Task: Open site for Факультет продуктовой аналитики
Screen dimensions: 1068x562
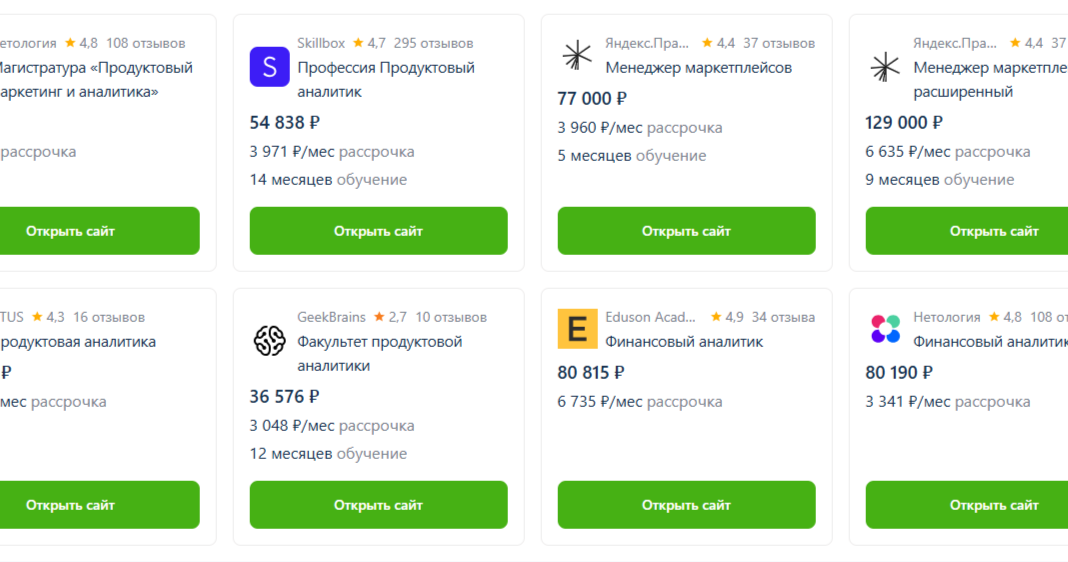Action: pyautogui.click(x=379, y=505)
